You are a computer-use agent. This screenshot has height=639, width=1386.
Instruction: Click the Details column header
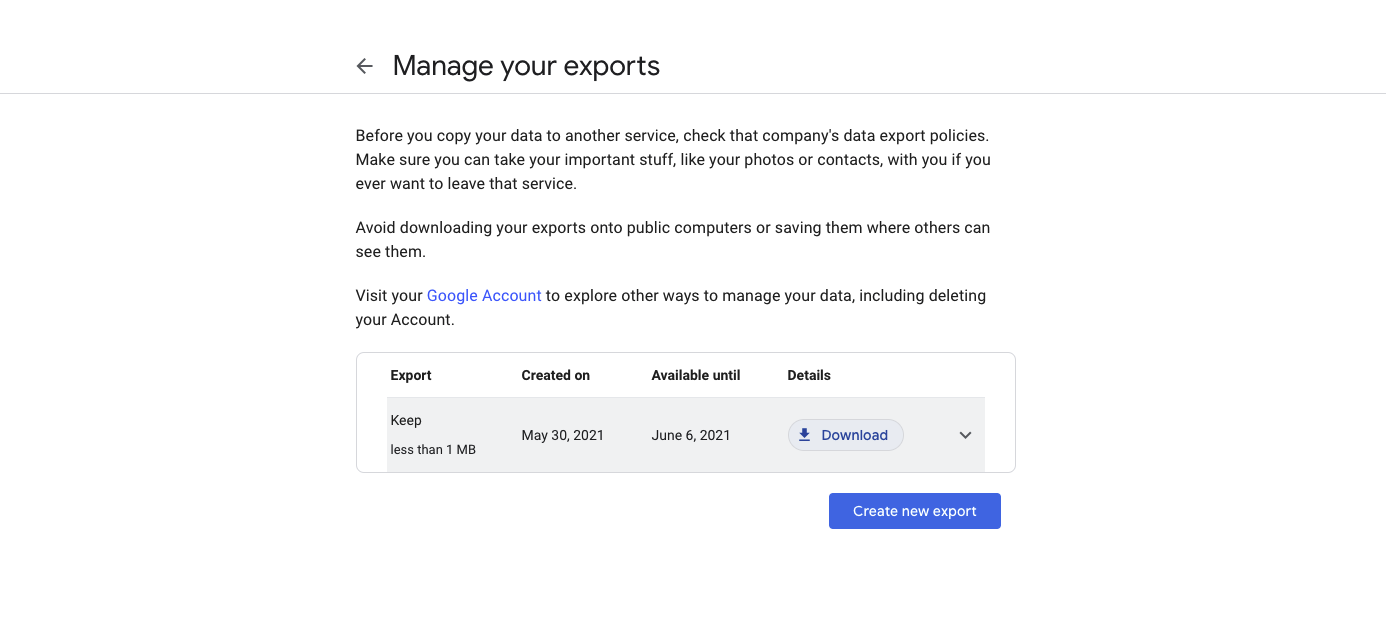809,375
